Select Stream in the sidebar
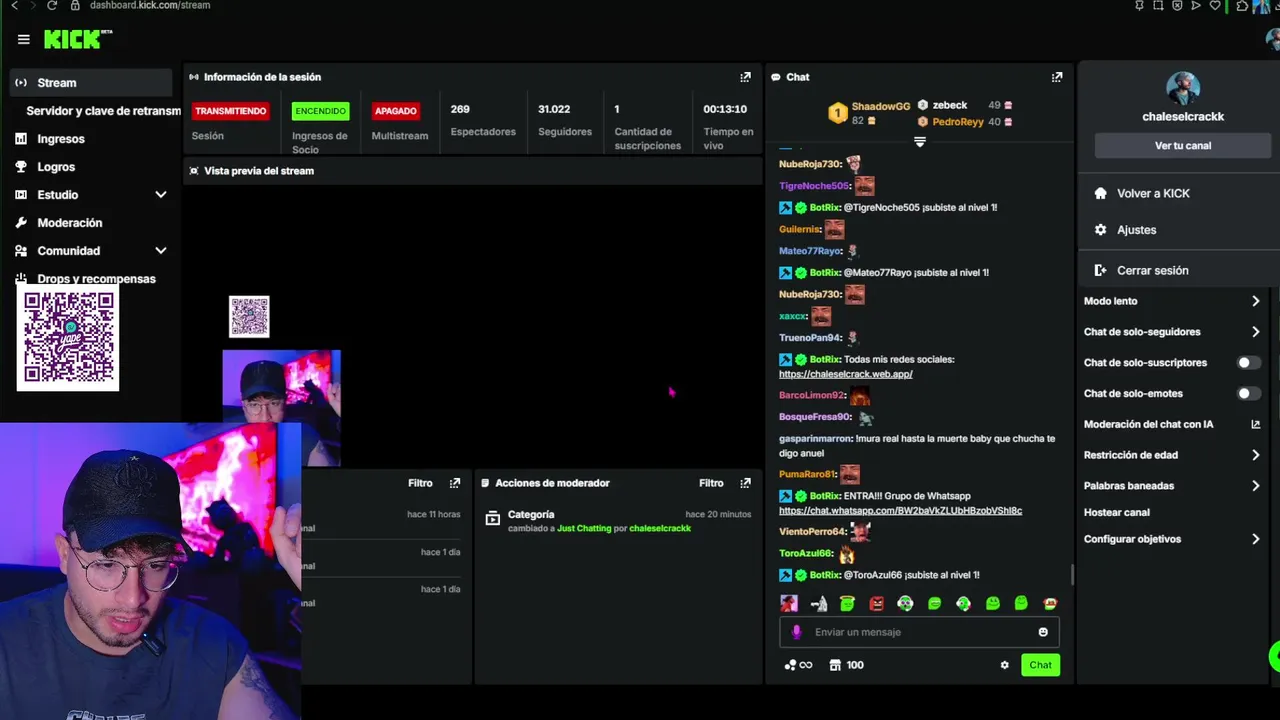1280x720 pixels. pyautogui.click(x=92, y=83)
